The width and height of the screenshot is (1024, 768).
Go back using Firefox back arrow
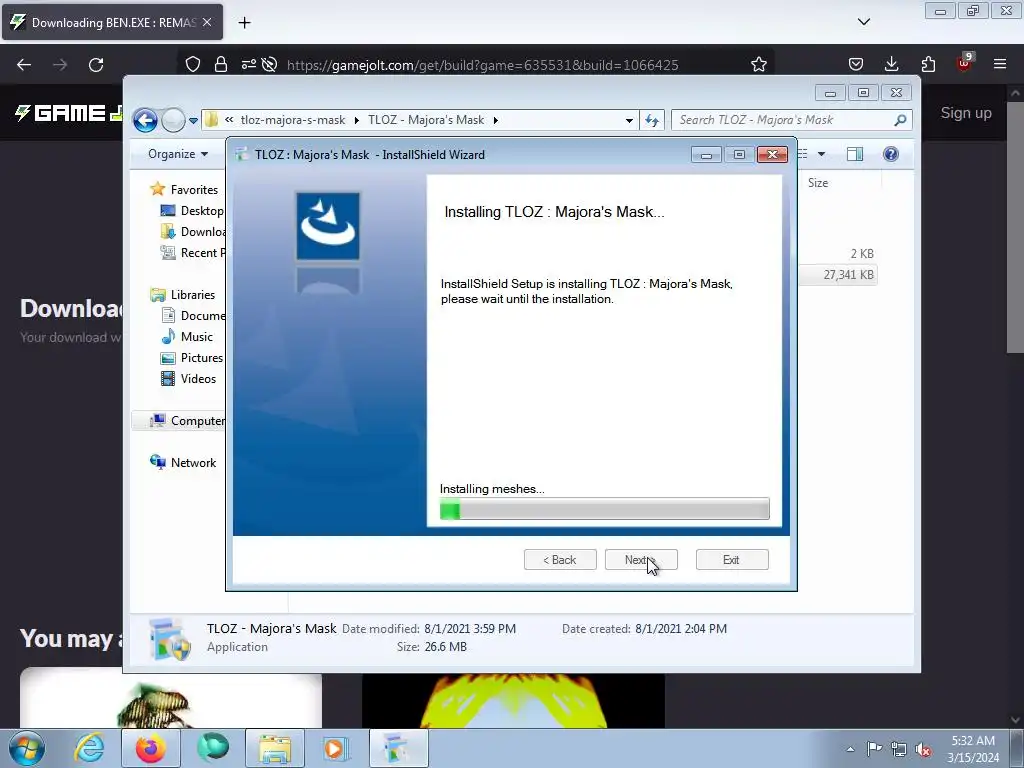coord(24,65)
